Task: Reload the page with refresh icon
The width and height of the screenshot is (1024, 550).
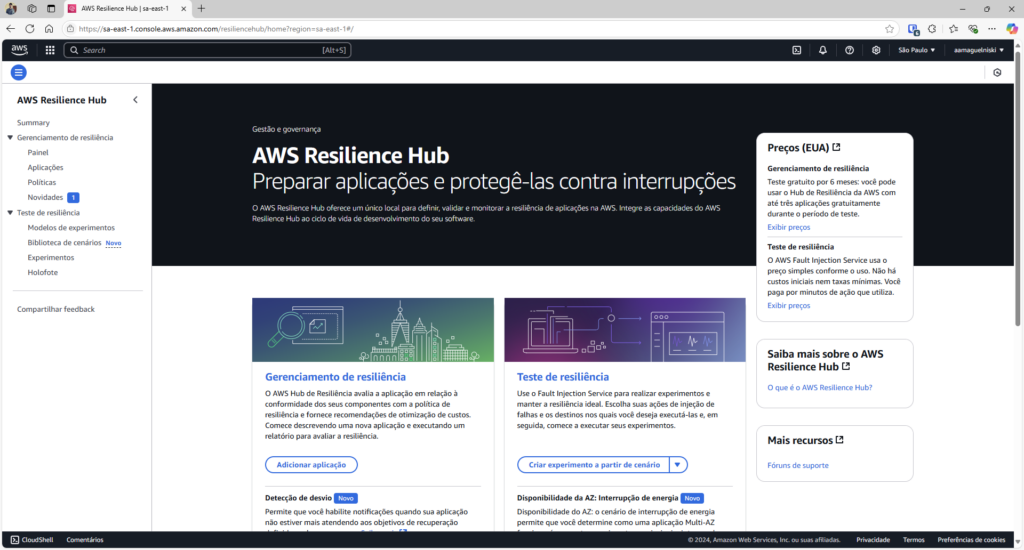Action: [x=29, y=29]
